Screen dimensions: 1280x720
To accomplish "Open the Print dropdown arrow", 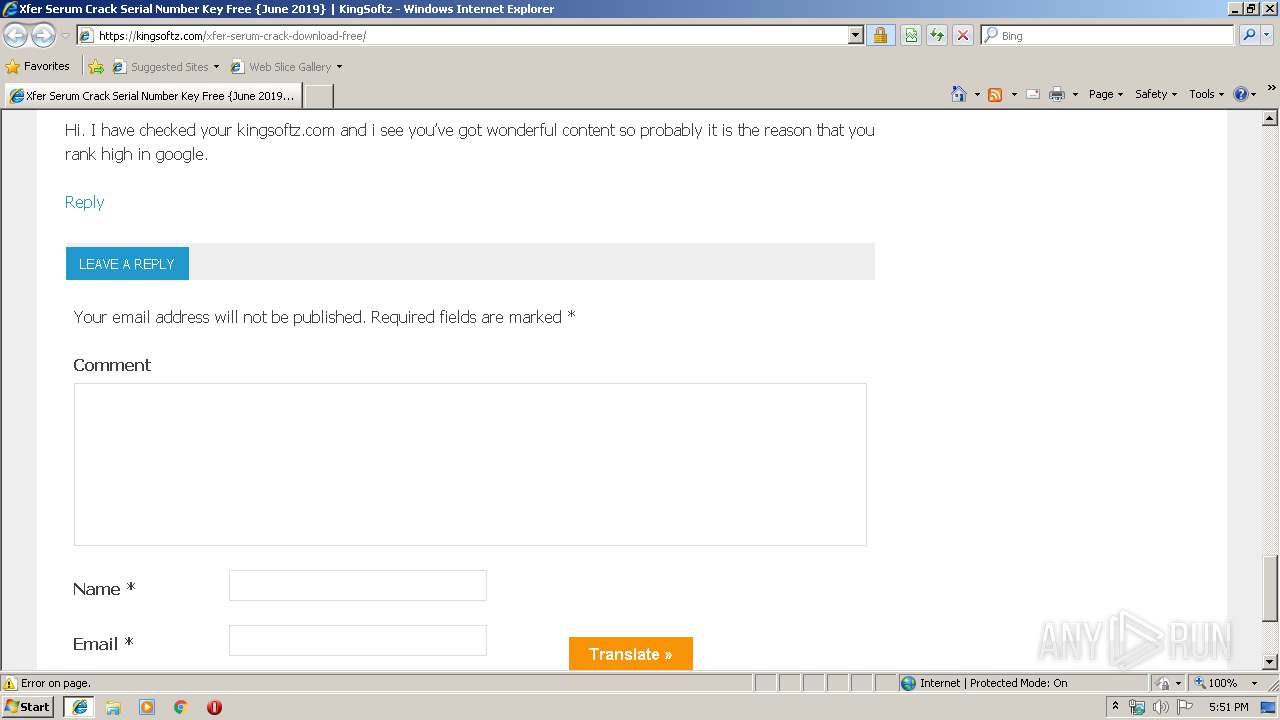I will coord(1075,94).
